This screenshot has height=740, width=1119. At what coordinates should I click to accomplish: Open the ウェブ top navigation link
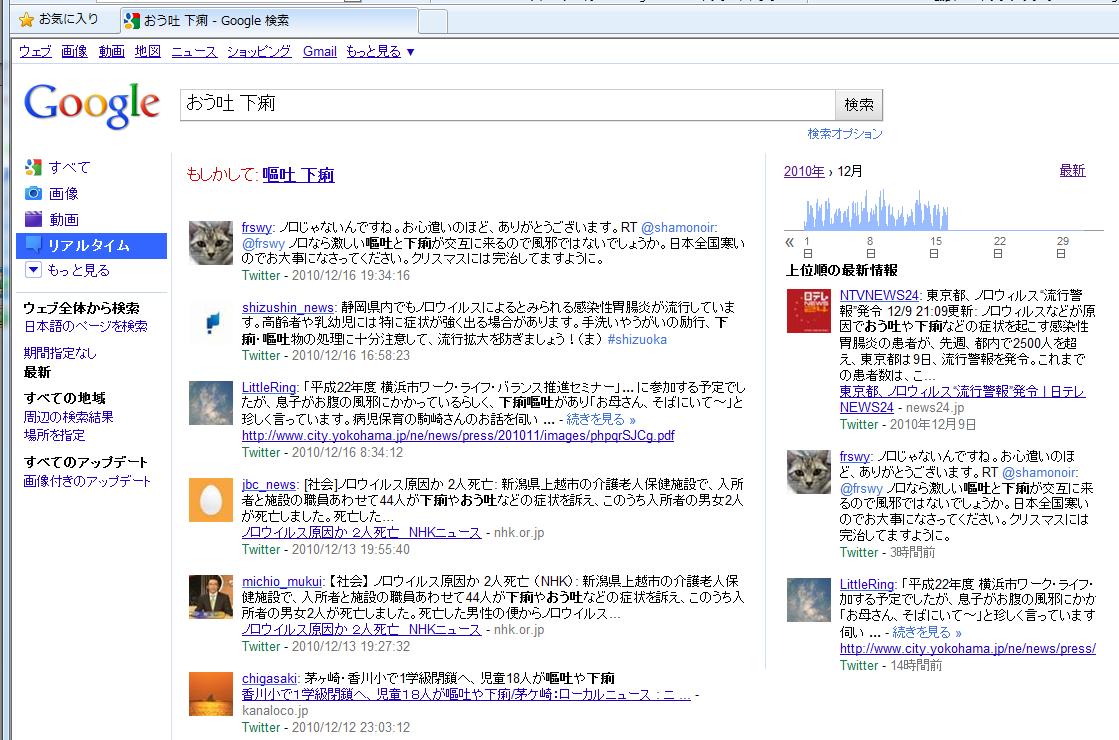(35, 51)
